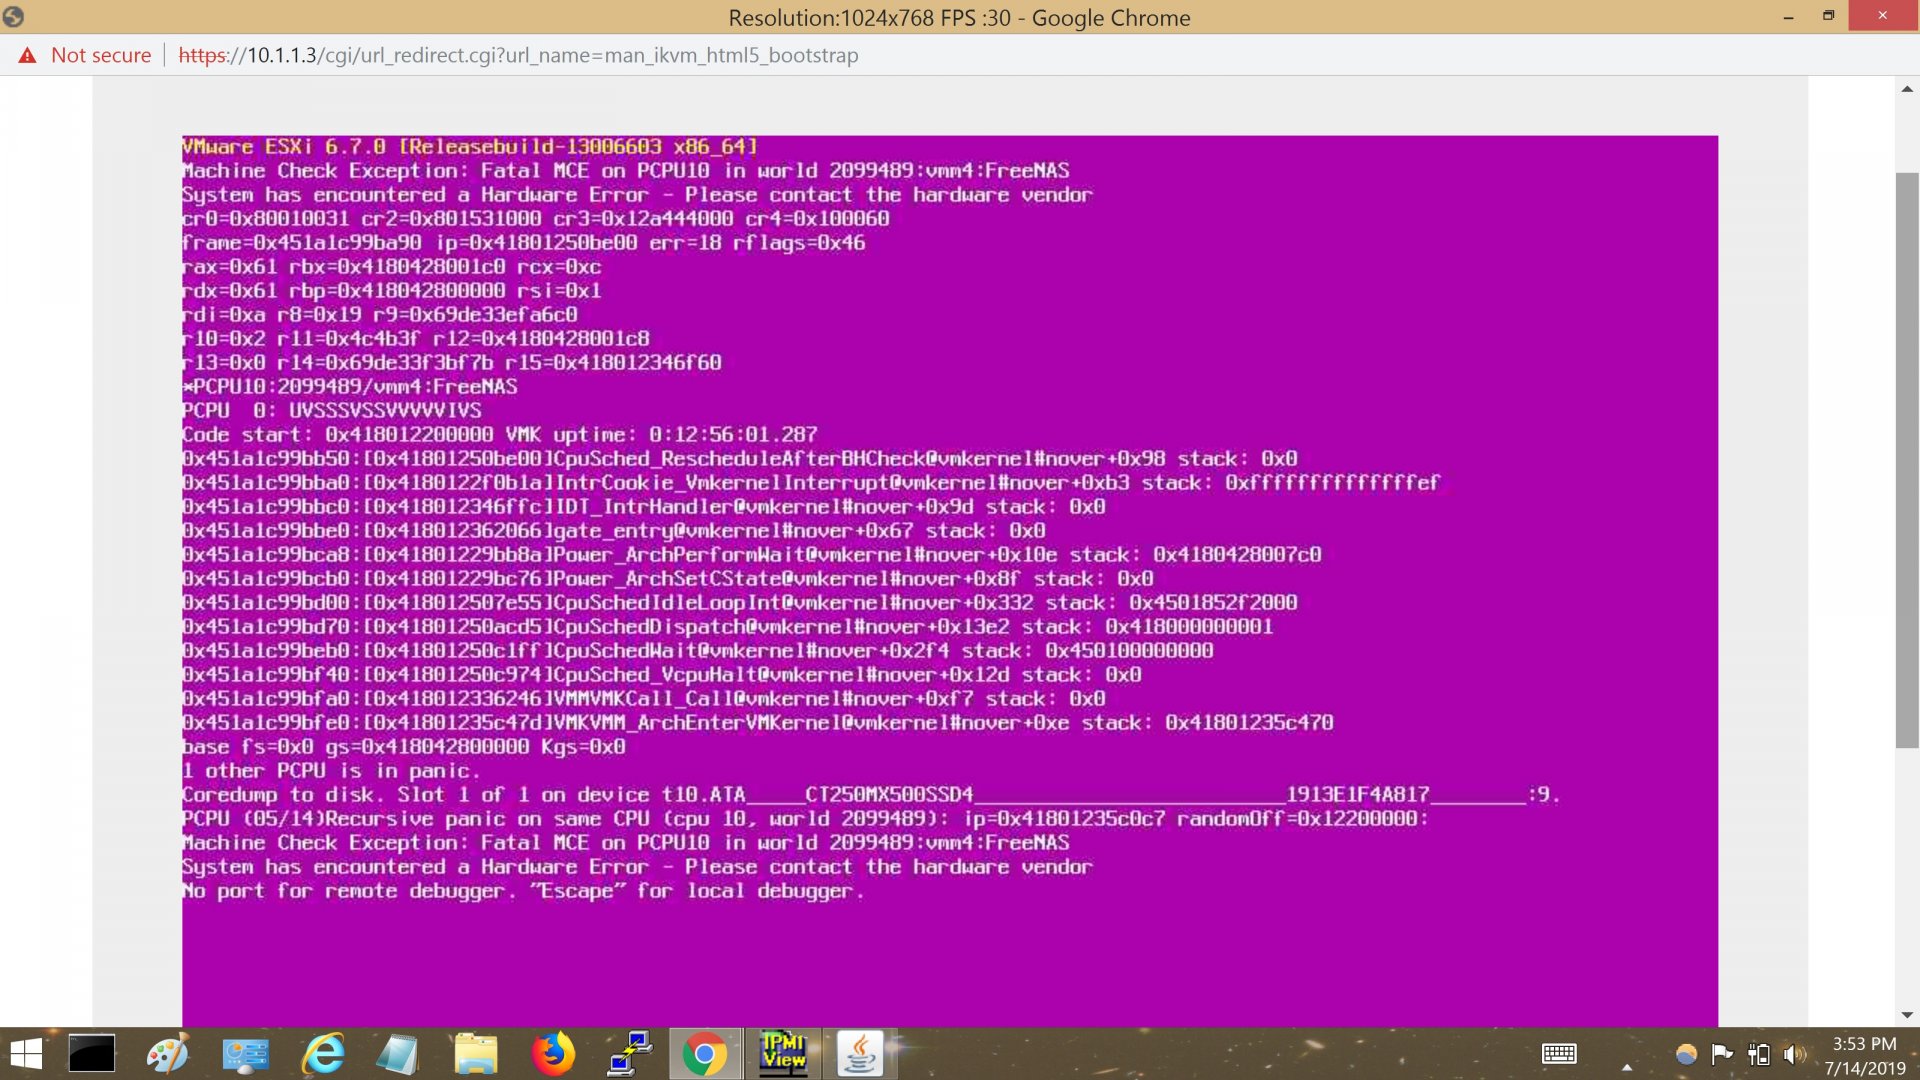Screen dimensions: 1920x1080
Task: Open the Windows Start button
Action: [26, 1054]
